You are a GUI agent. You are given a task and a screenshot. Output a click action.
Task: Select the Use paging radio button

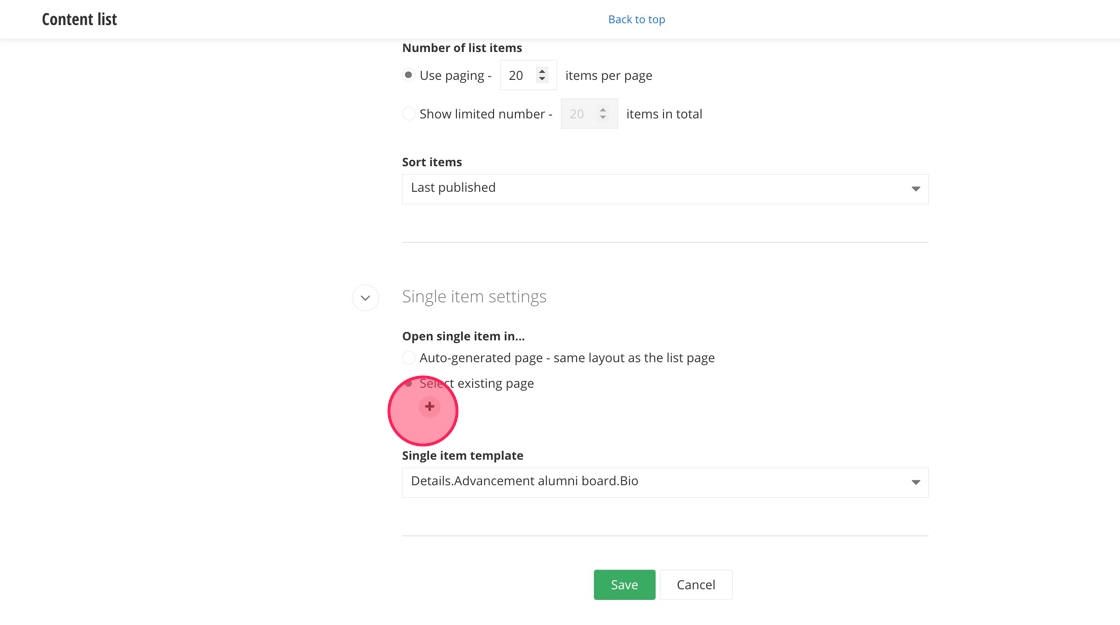pos(409,76)
